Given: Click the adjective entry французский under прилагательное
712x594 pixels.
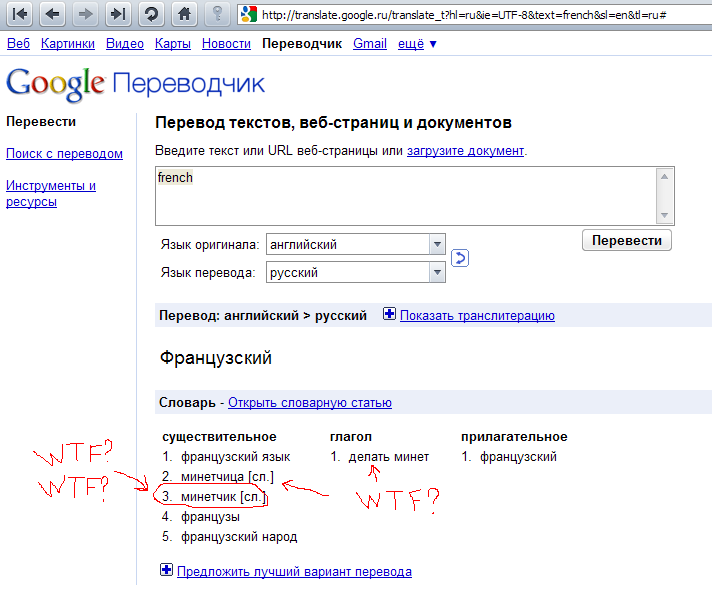Looking at the screenshot, I should point(518,457).
